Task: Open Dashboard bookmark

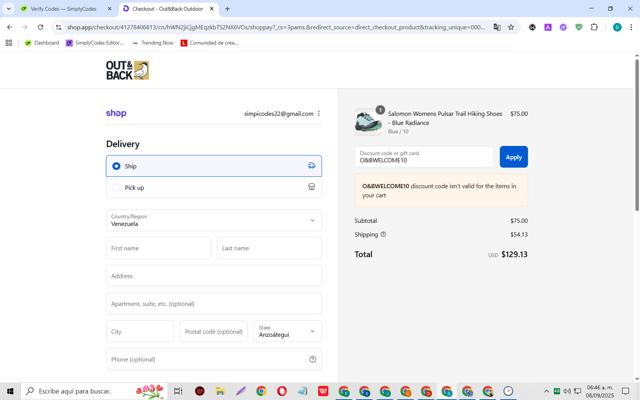Action: [42, 43]
